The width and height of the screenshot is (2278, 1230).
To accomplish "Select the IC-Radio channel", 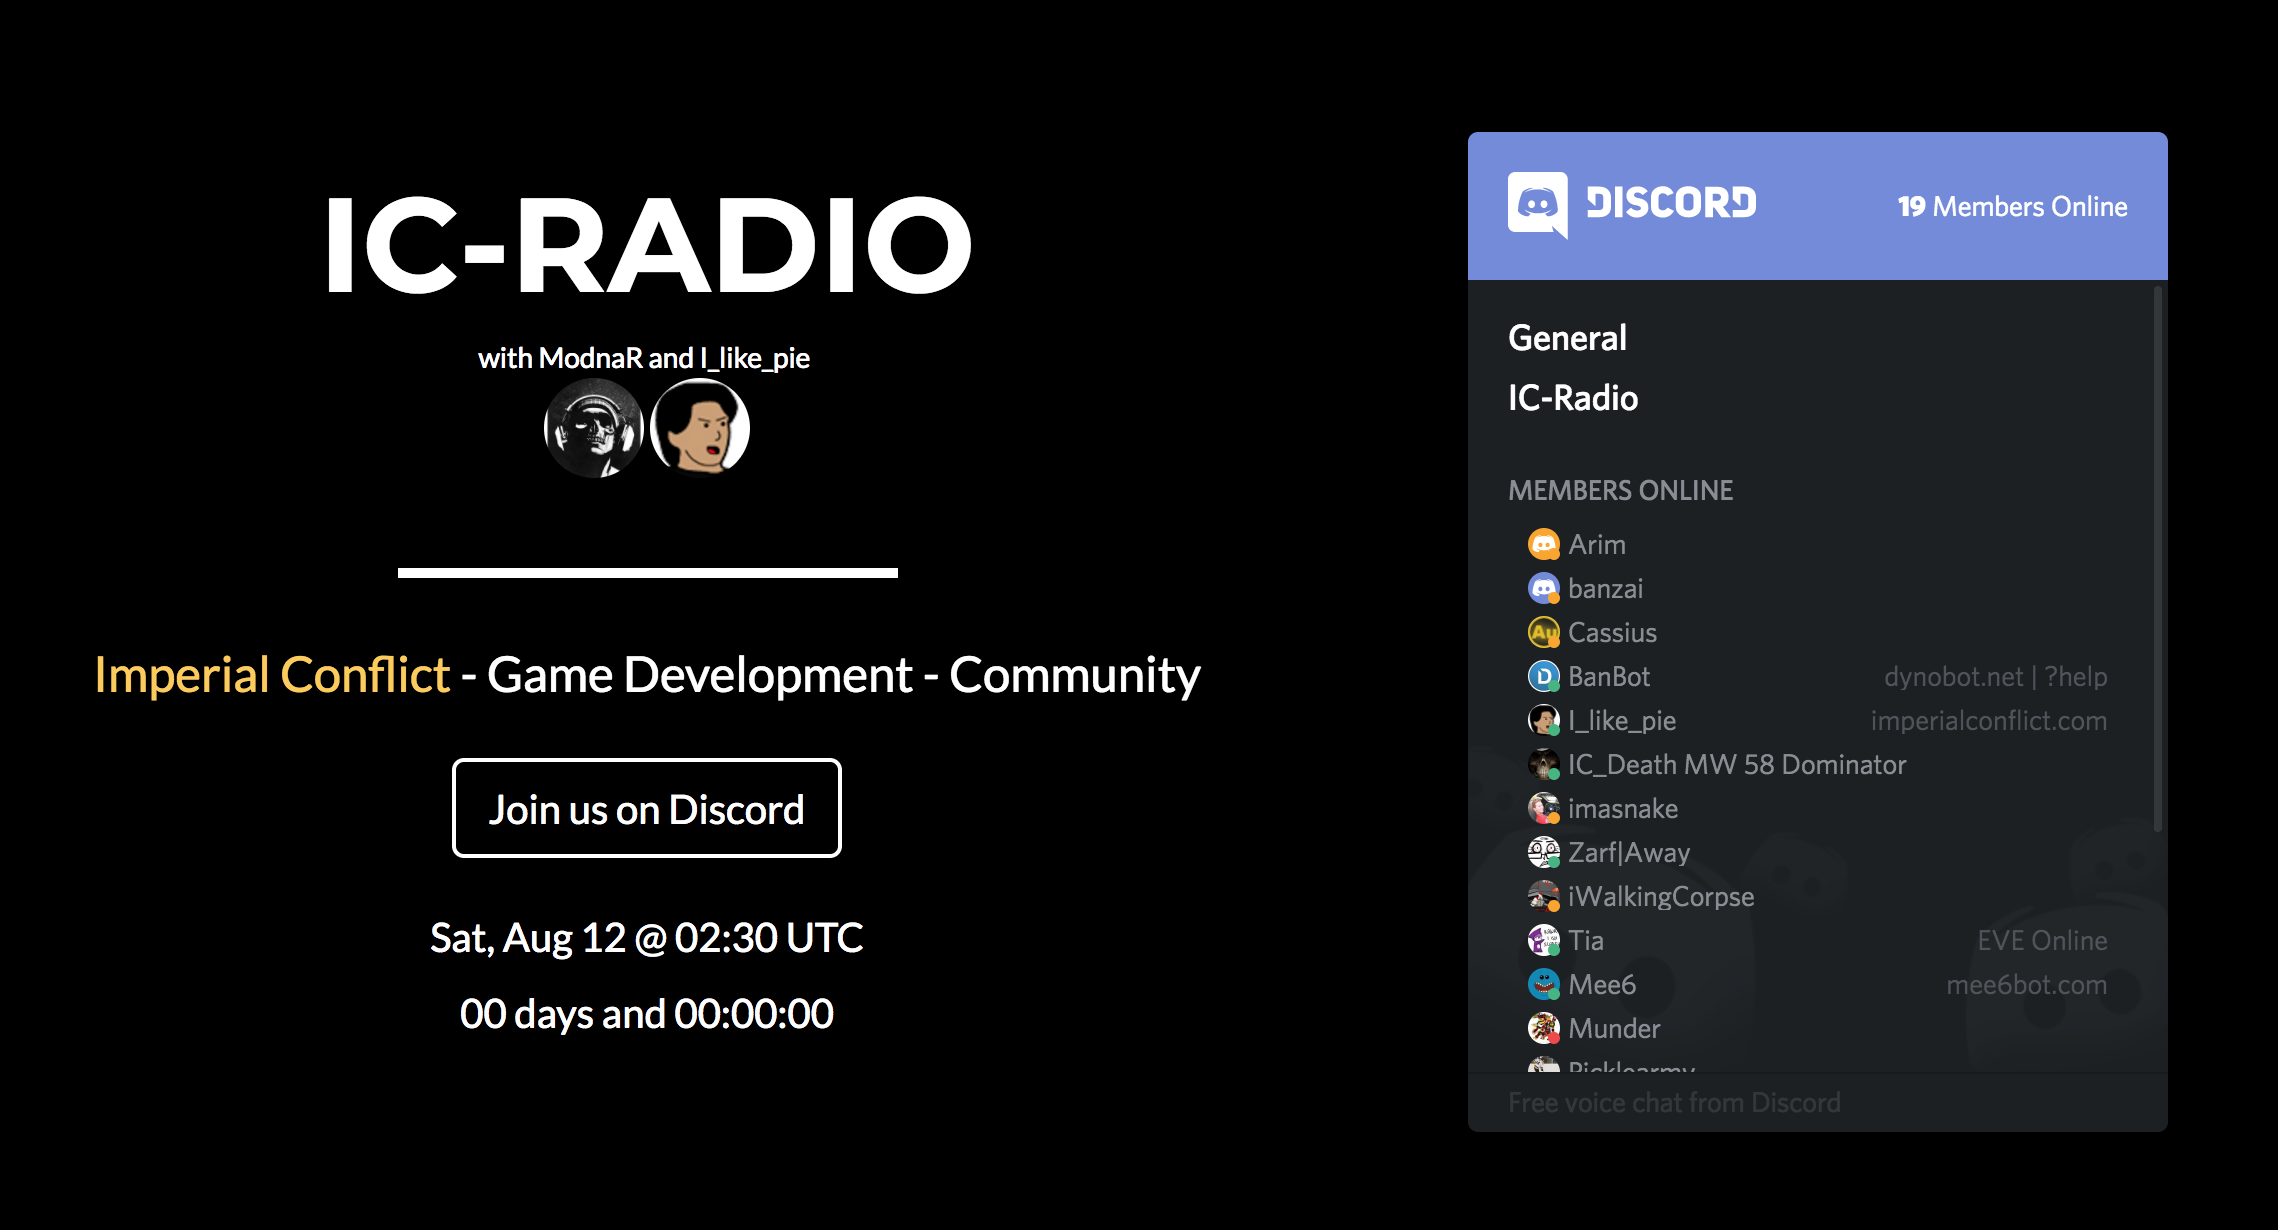I will coord(1573,398).
